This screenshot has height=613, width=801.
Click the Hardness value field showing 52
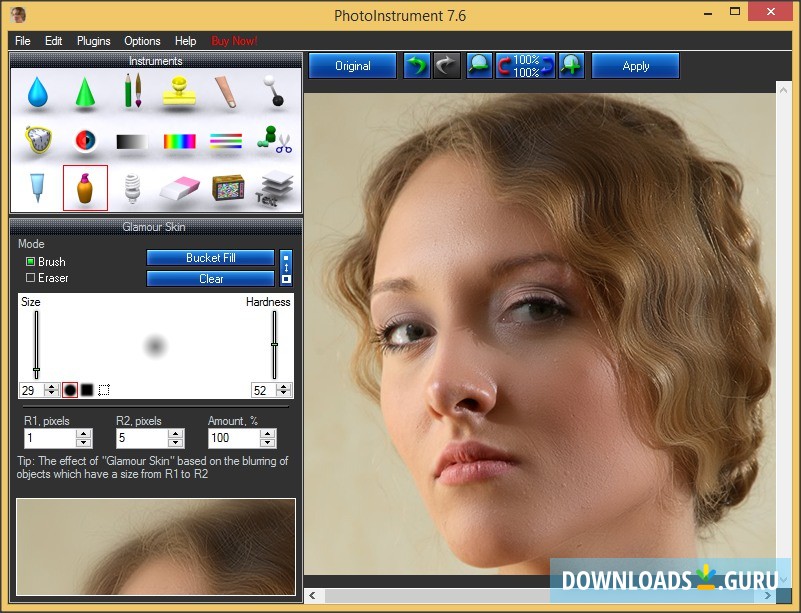(264, 390)
